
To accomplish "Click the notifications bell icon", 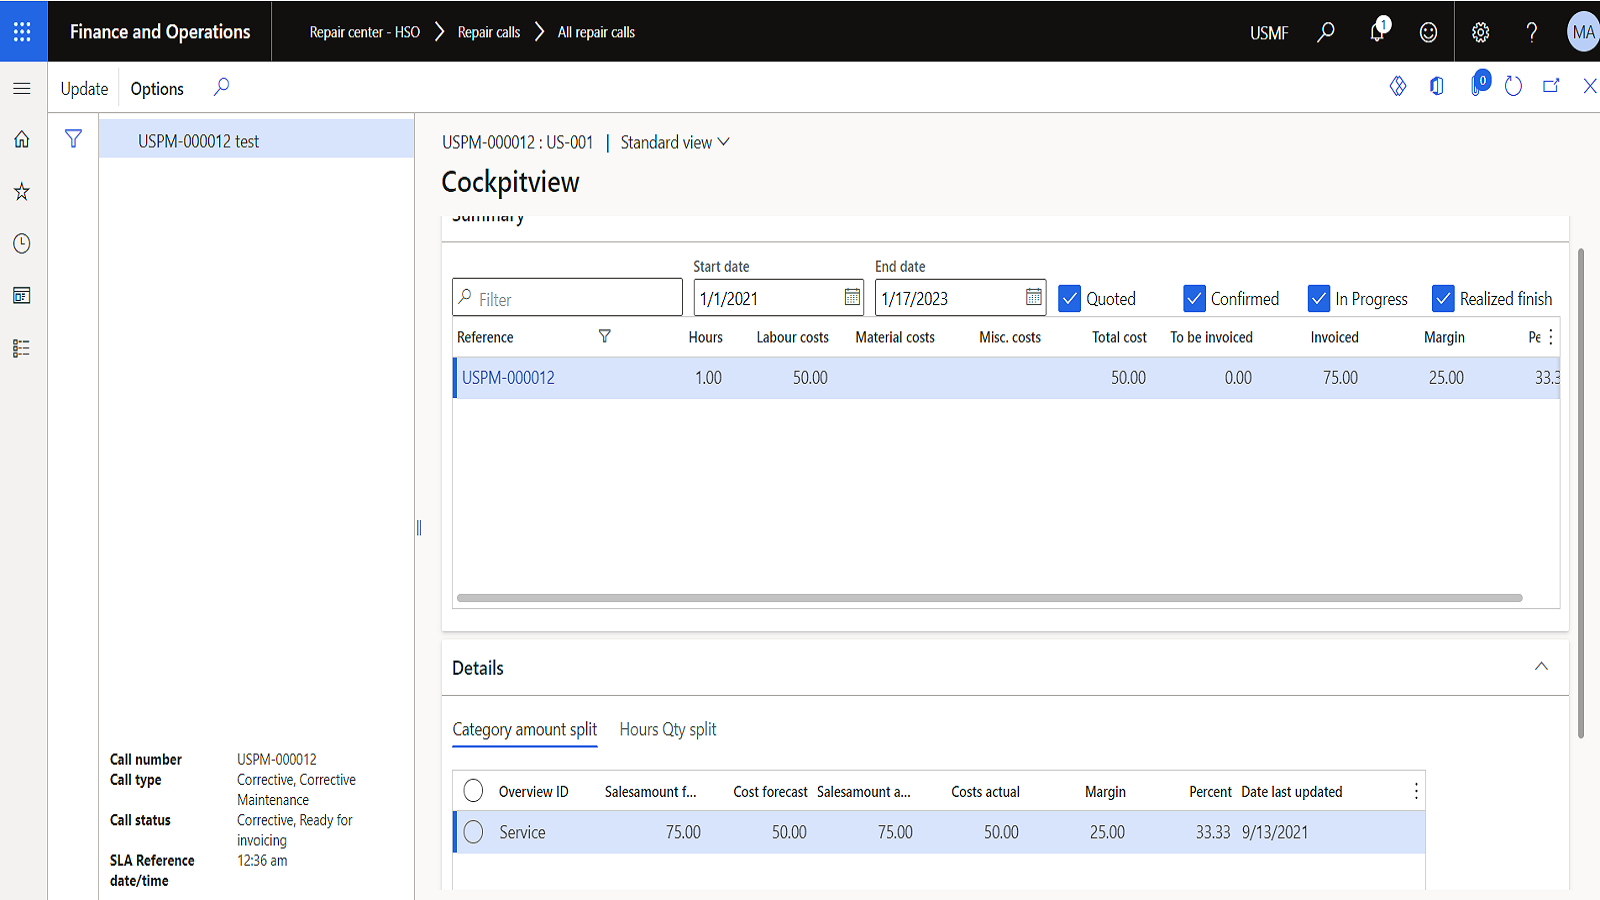I will [1377, 32].
